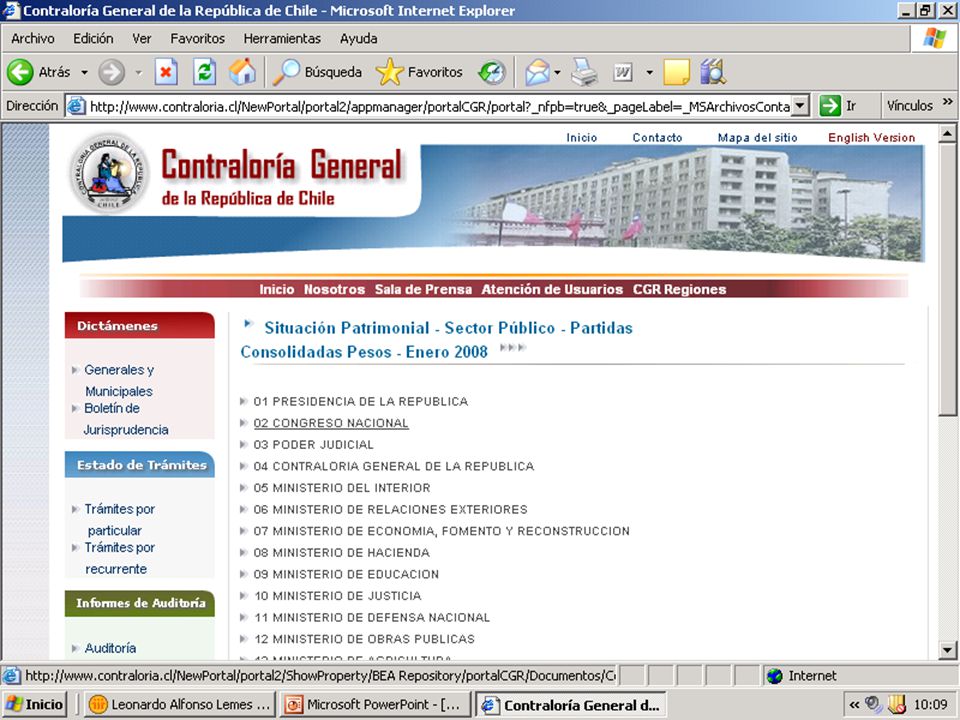Click the grey Forward arrow button
The image size is (960, 720).
[111, 72]
